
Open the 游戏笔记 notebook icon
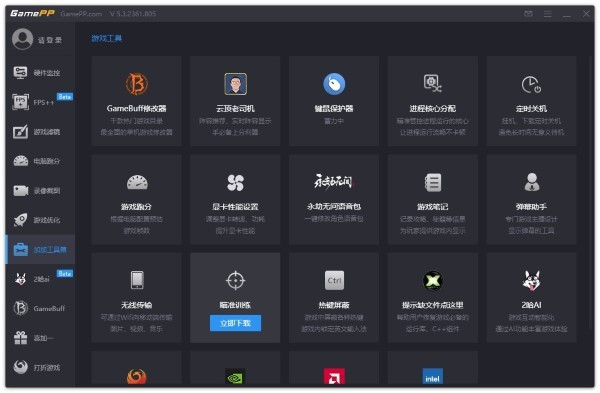pos(433,182)
